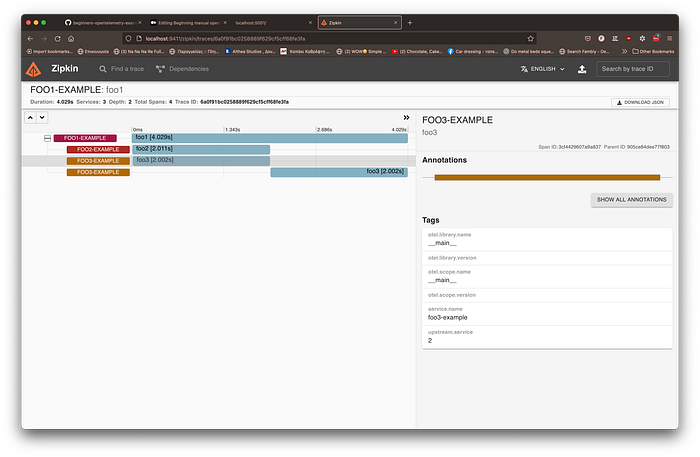Switch to the localhost:5001 tab
Image resolution: width=700 pixels, height=457 pixels.
click(273, 23)
